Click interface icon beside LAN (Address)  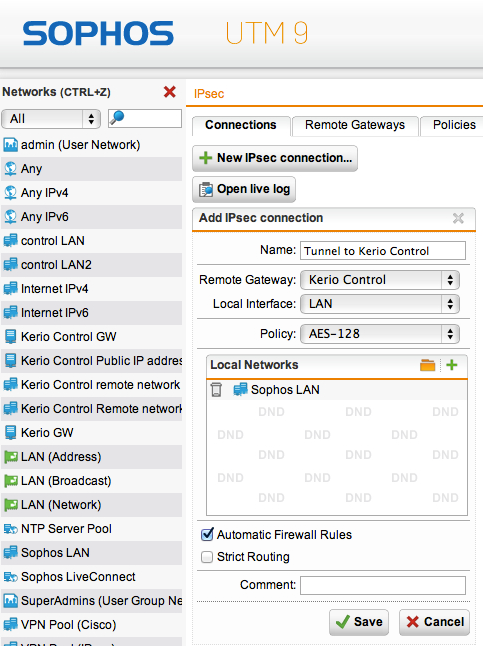[x=10, y=456]
